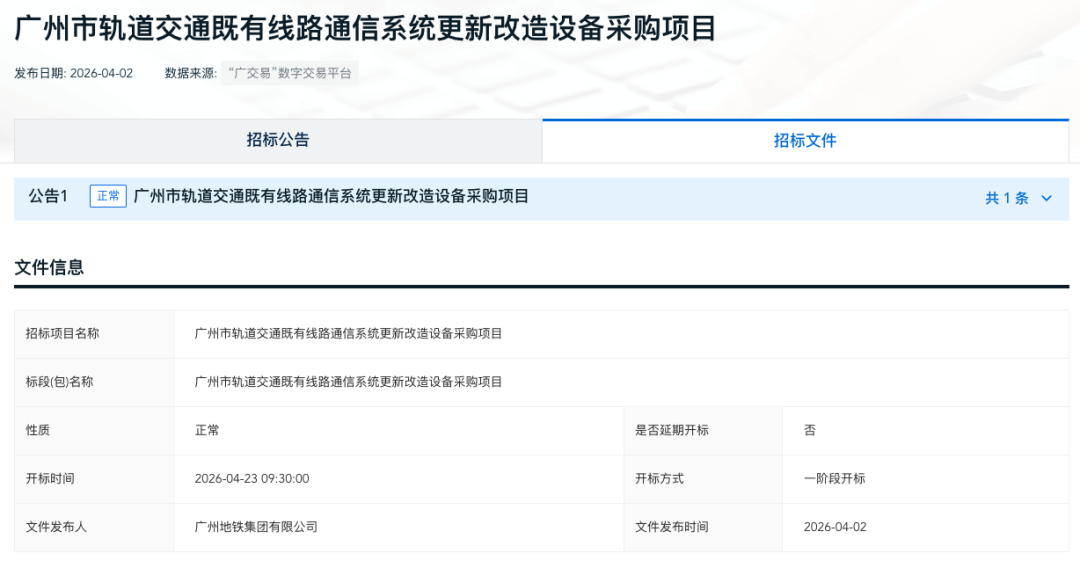Click the 正常 status badge
Viewport: 1080px width, 568px height.
[x=108, y=196]
